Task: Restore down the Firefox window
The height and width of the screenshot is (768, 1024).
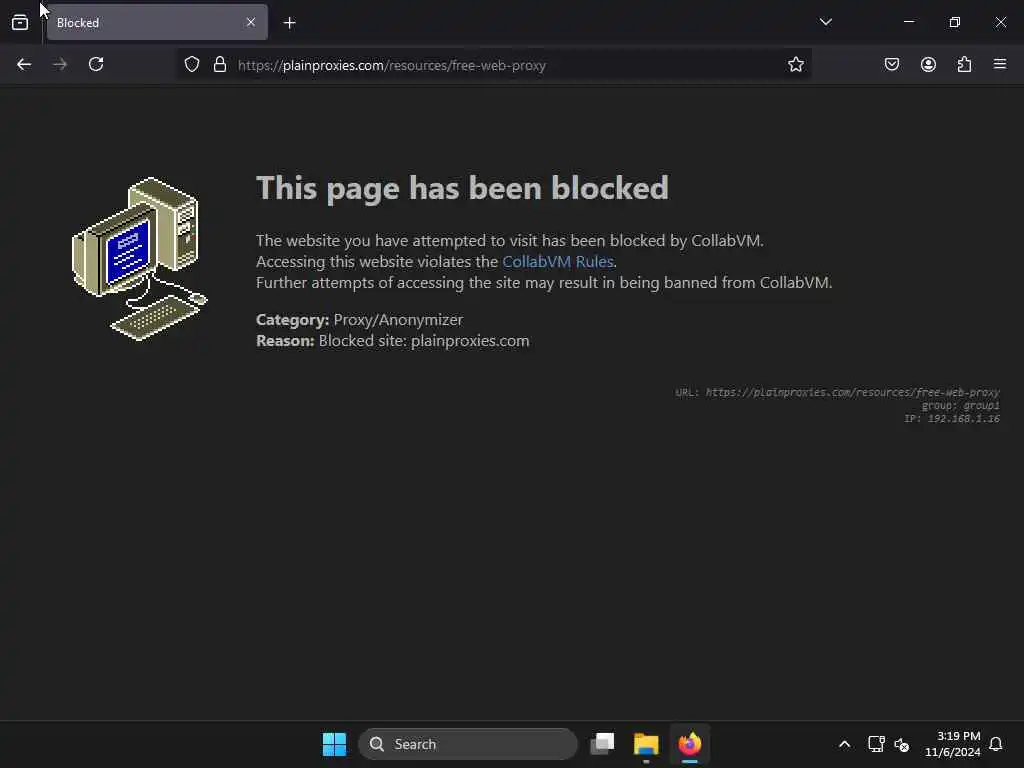Action: 955,22
